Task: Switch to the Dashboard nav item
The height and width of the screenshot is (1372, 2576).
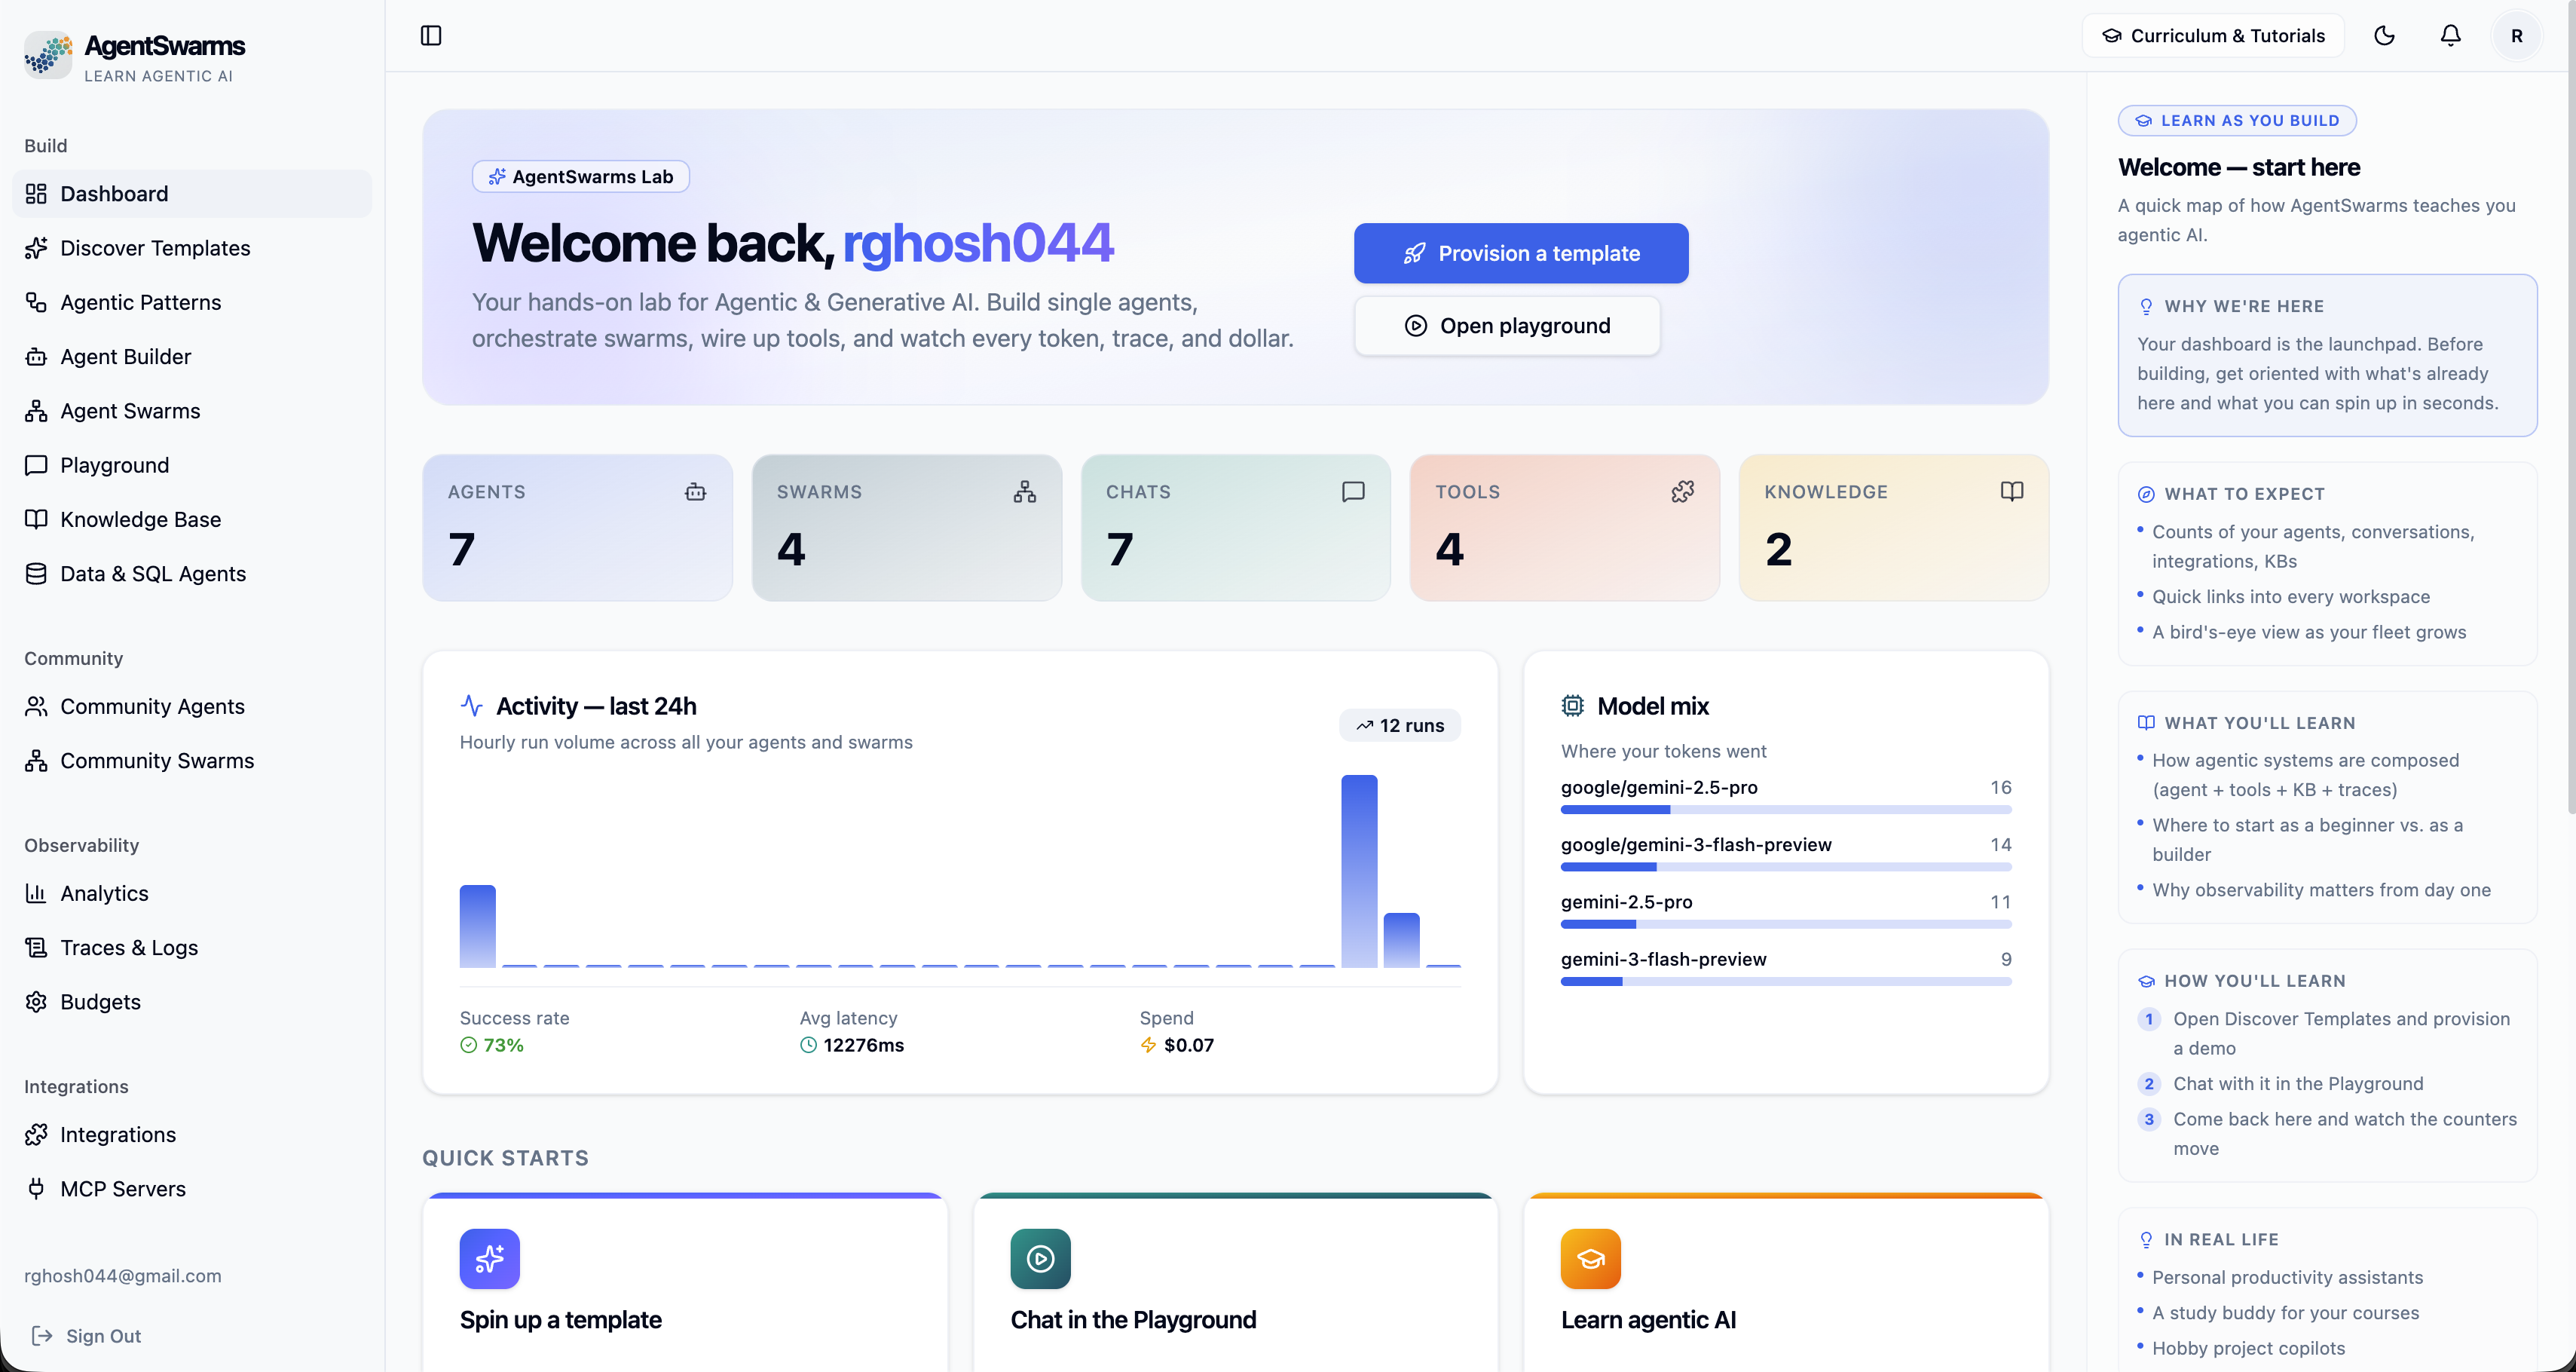Action: tap(114, 193)
